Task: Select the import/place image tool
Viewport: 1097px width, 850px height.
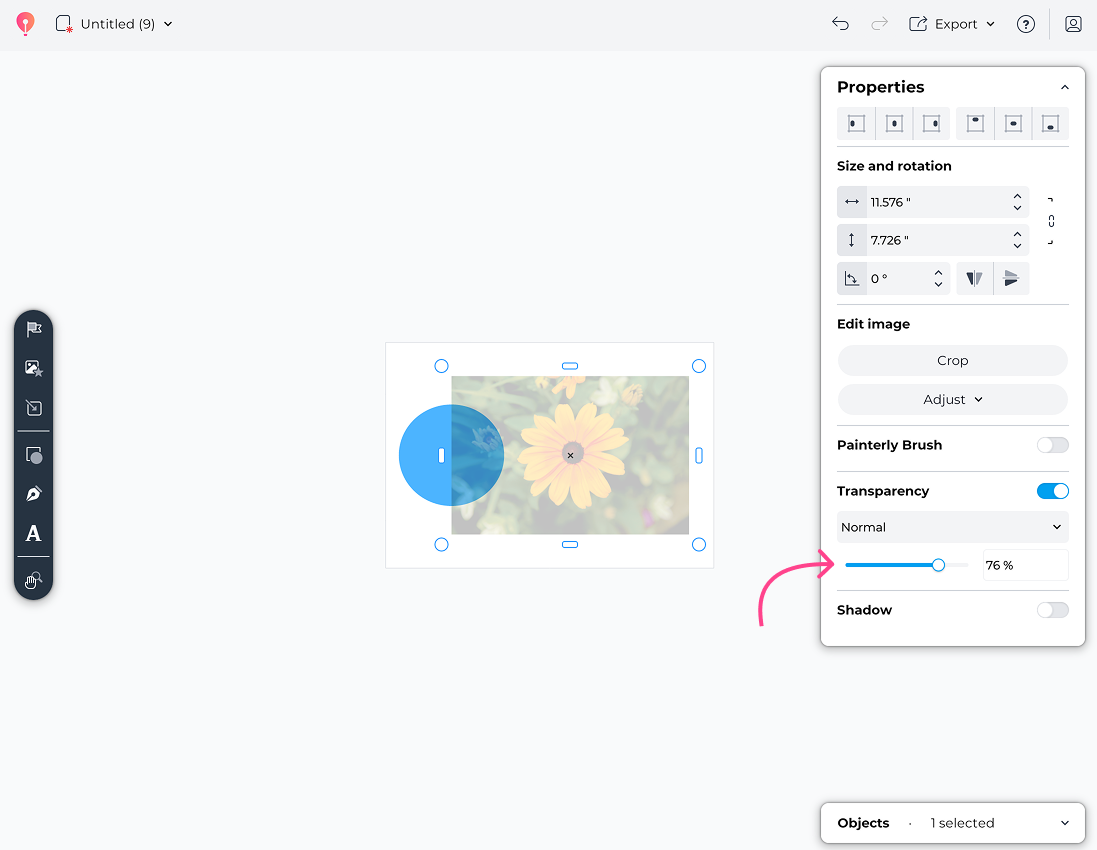Action: click(34, 407)
